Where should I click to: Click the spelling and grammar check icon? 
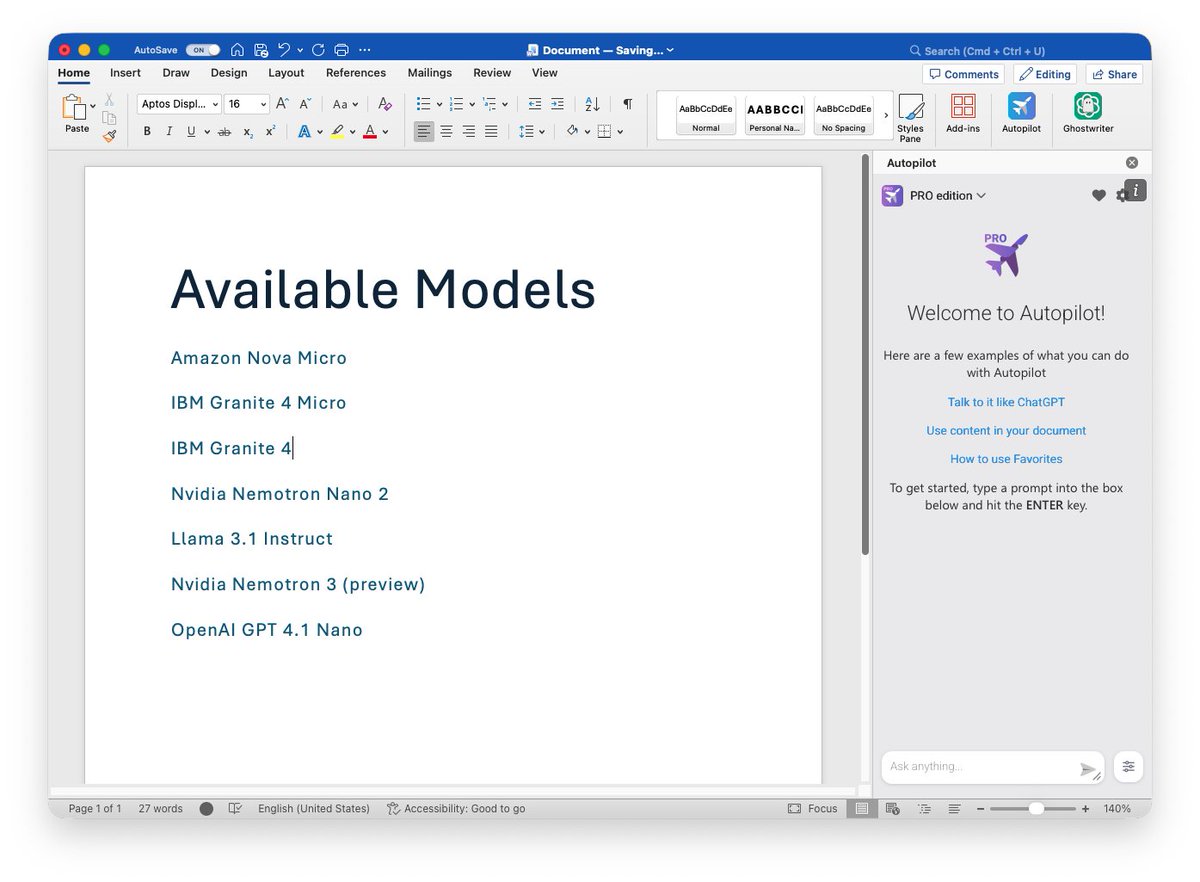[235, 808]
